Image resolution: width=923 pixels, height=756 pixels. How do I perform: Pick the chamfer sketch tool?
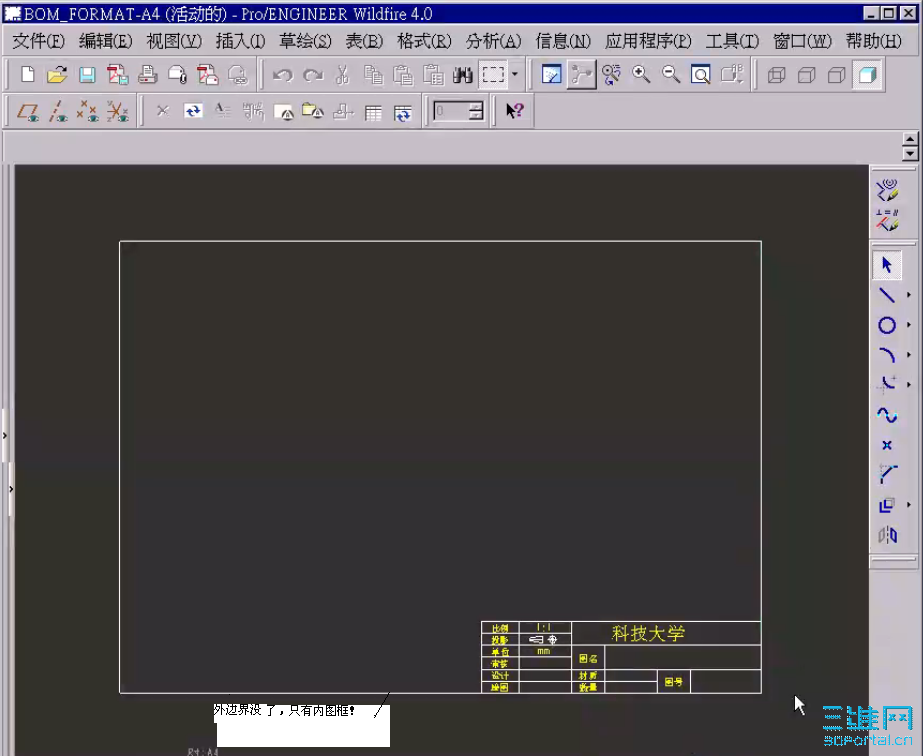tap(887, 475)
